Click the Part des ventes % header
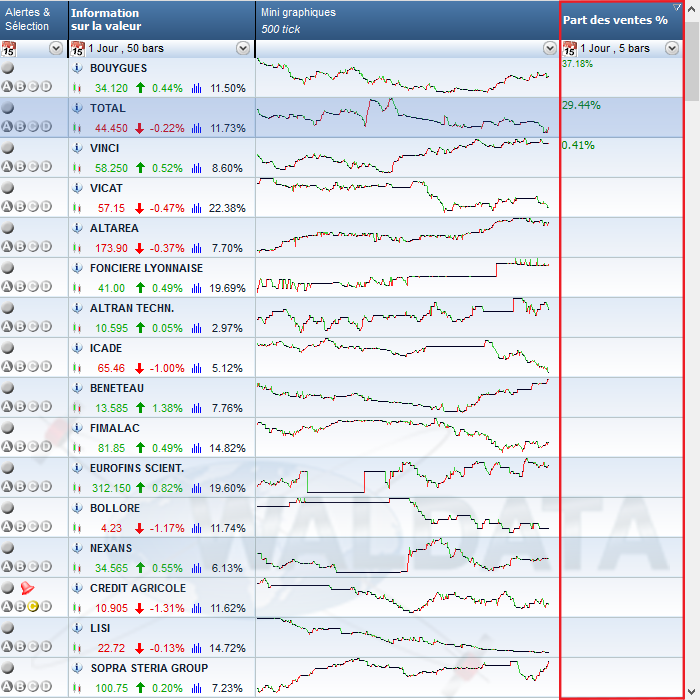700x700 pixels. 622,20
